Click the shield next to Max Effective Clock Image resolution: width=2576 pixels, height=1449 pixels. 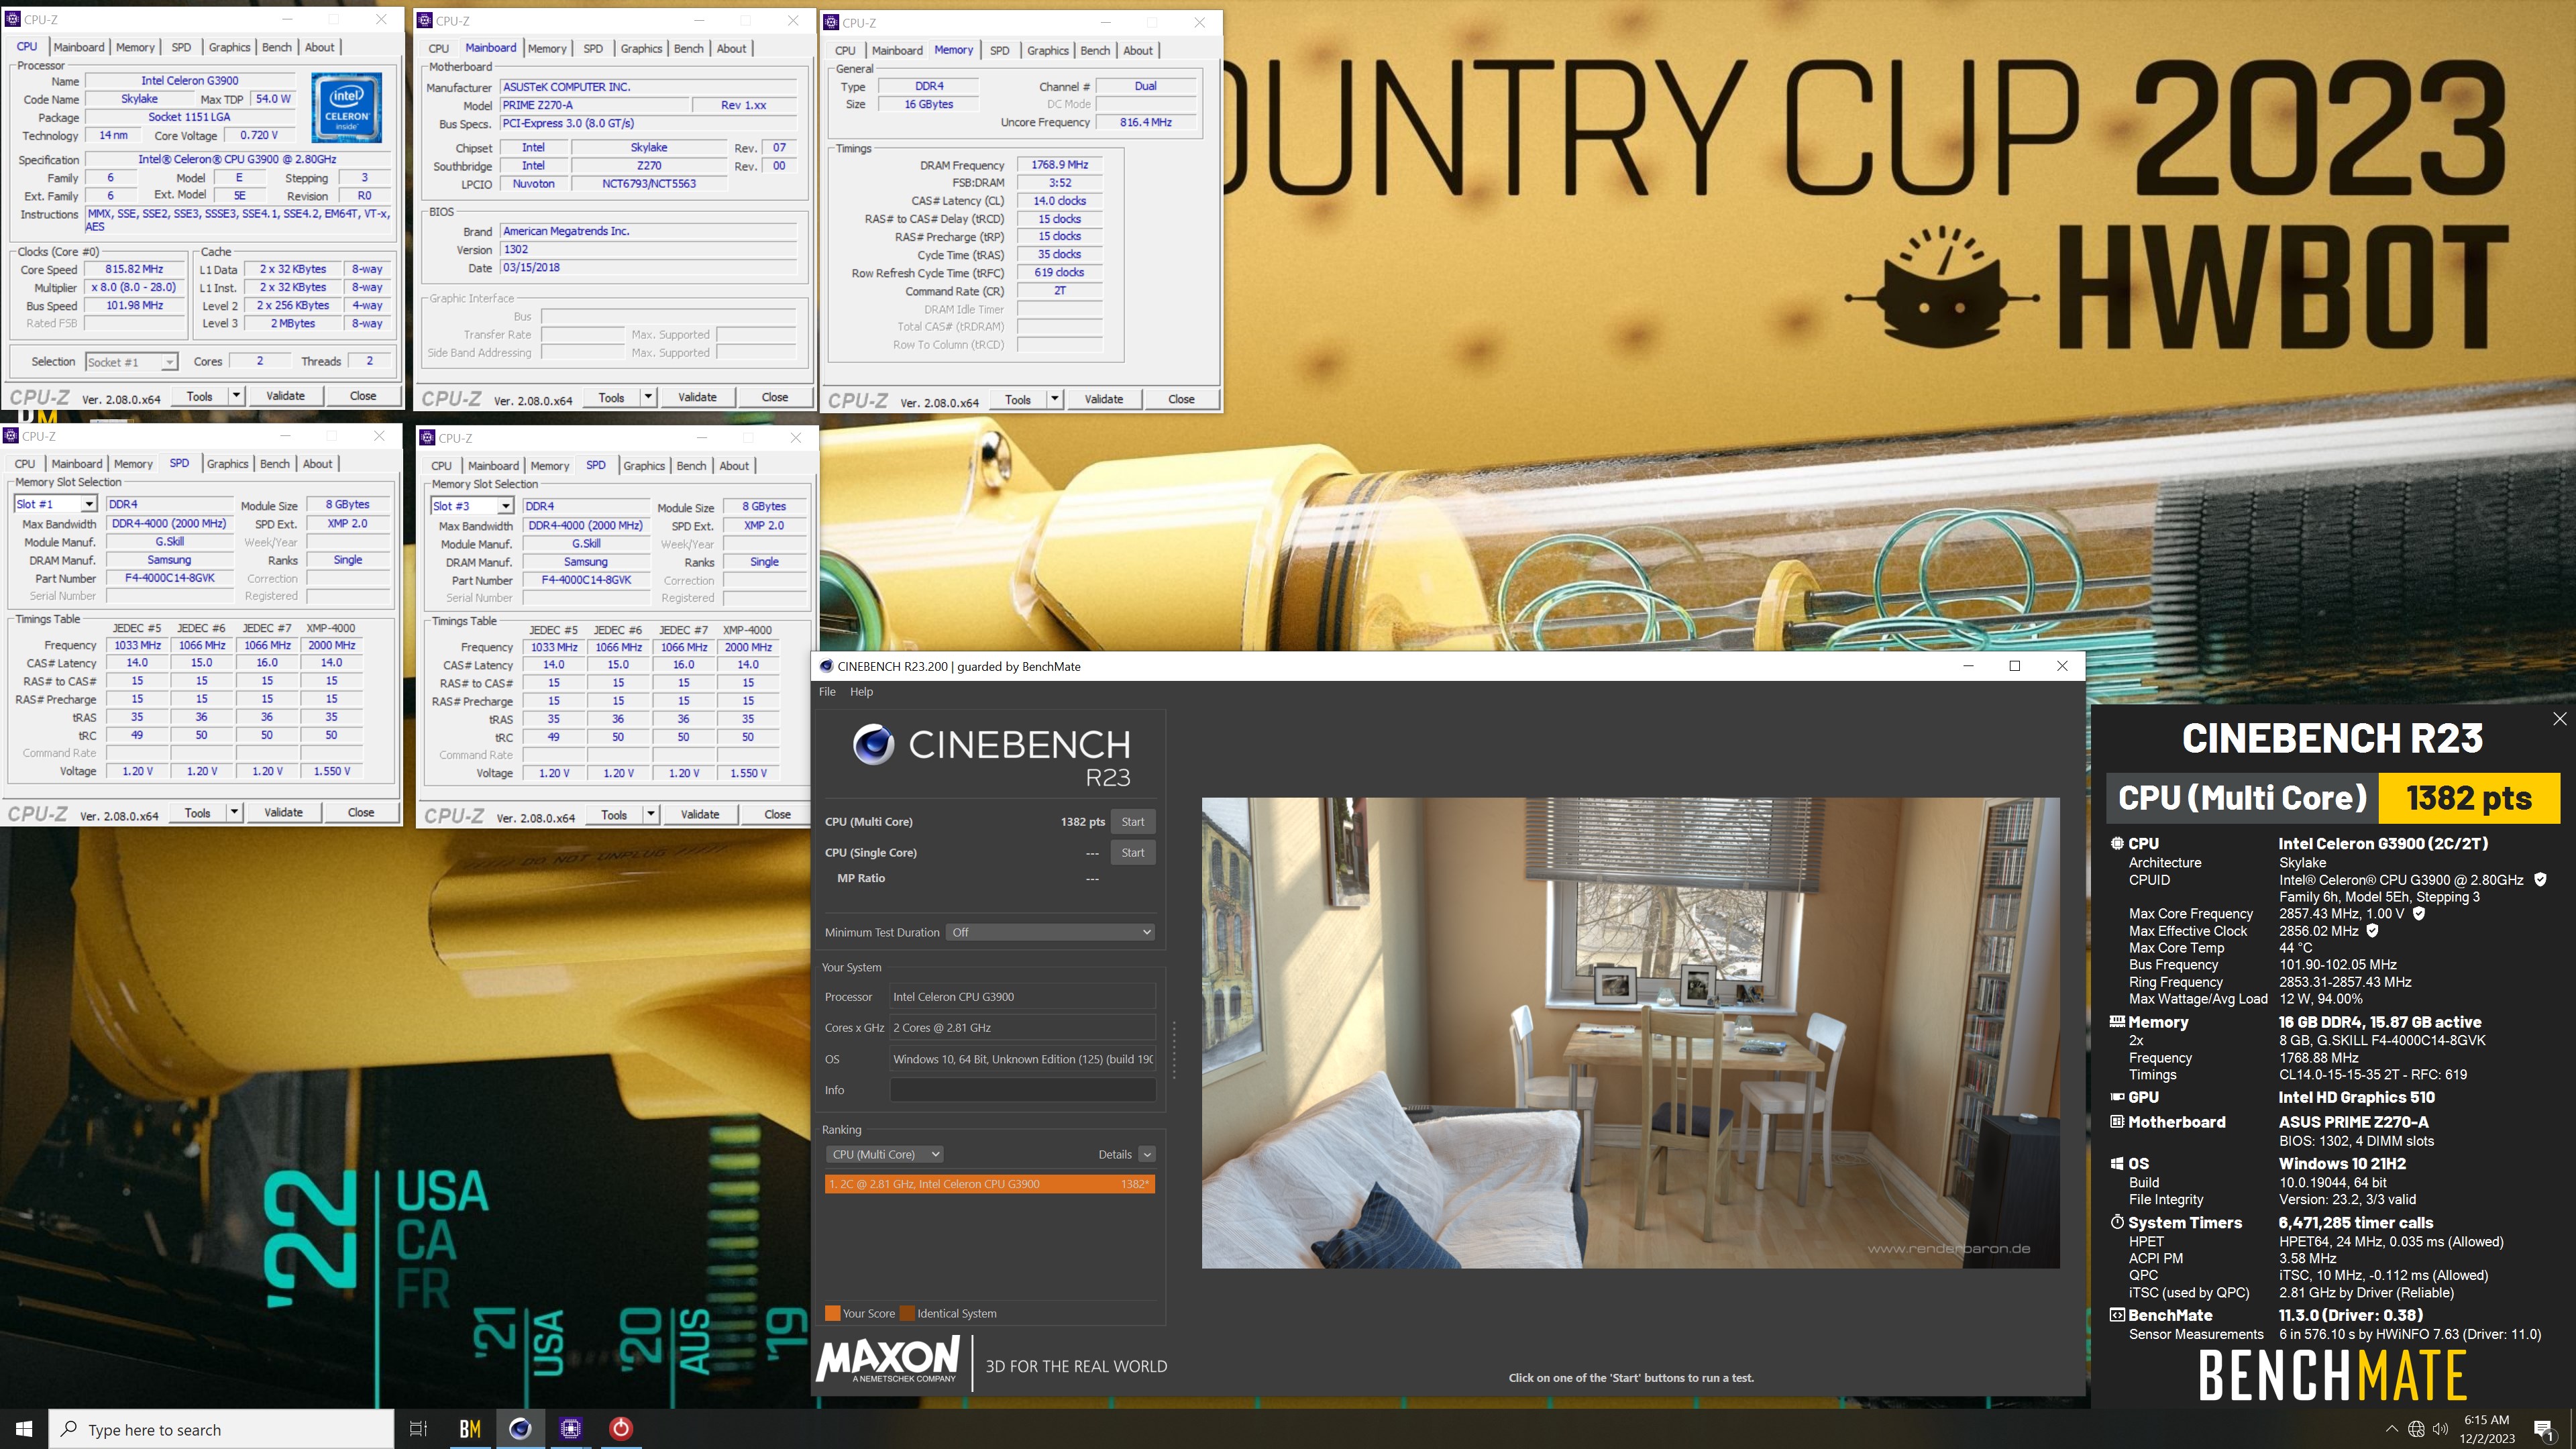2372,930
